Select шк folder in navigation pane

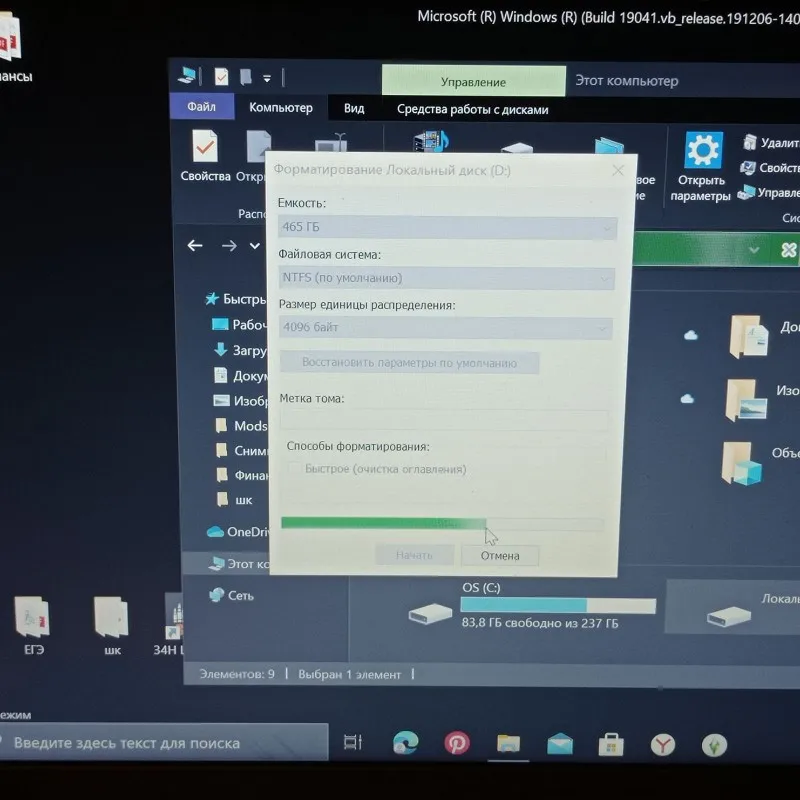coord(235,500)
